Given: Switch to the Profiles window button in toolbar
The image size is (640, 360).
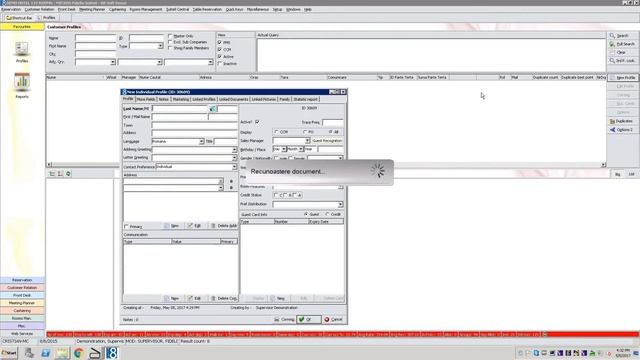Looking at the screenshot, I should point(47,18).
